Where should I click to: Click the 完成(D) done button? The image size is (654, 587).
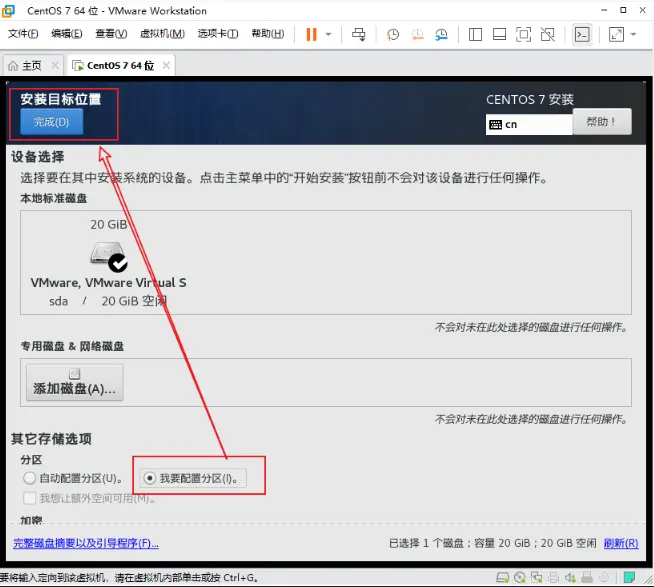point(51,122)
